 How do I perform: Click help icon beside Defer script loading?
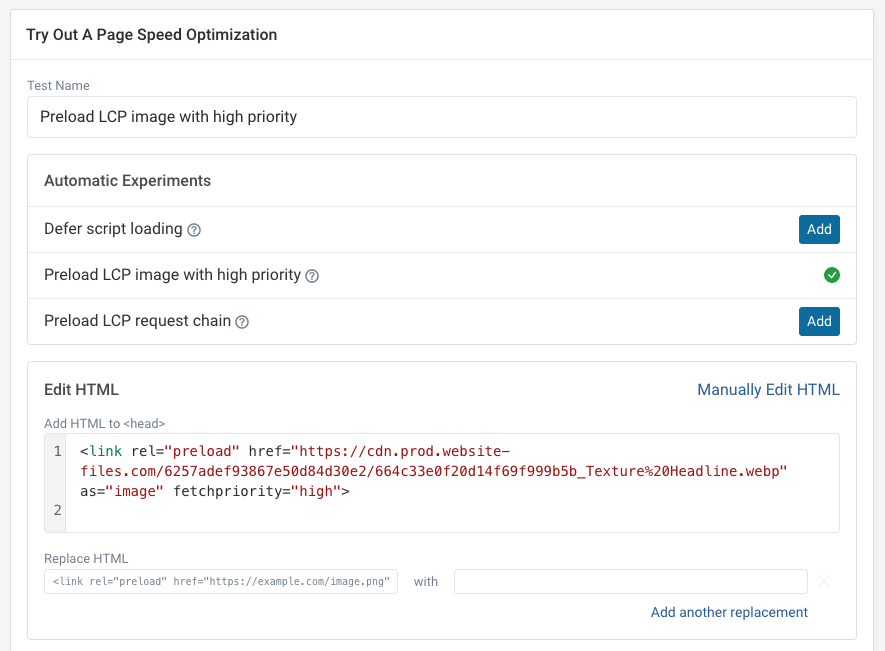click(194, 230)
